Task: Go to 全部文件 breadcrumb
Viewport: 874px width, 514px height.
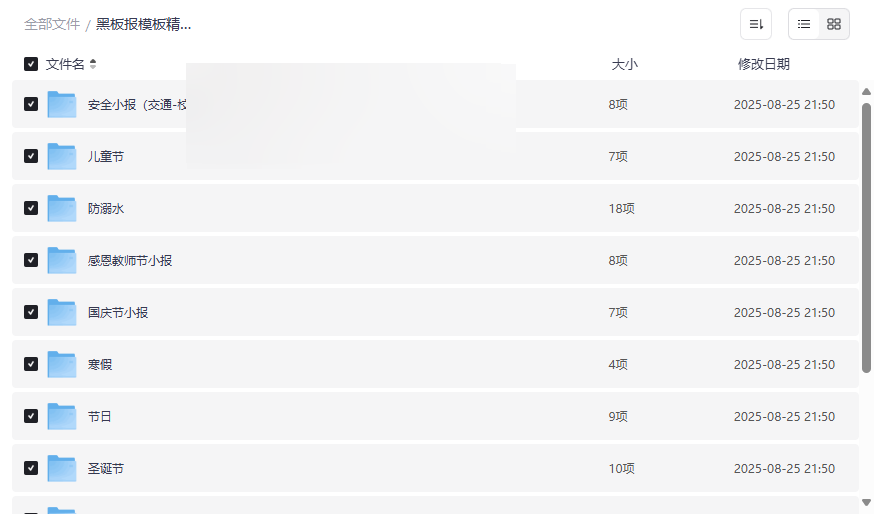Action: [52, 24]
